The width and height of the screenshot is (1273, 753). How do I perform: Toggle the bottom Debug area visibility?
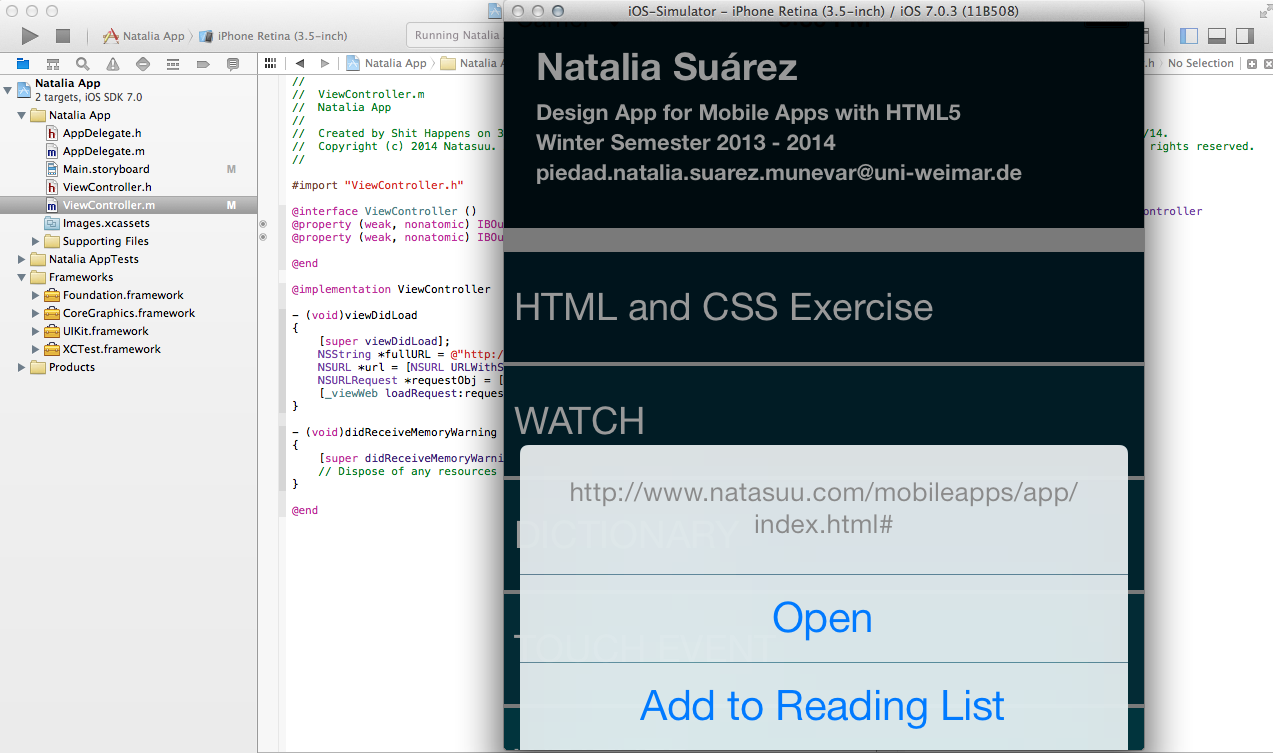1217,36
